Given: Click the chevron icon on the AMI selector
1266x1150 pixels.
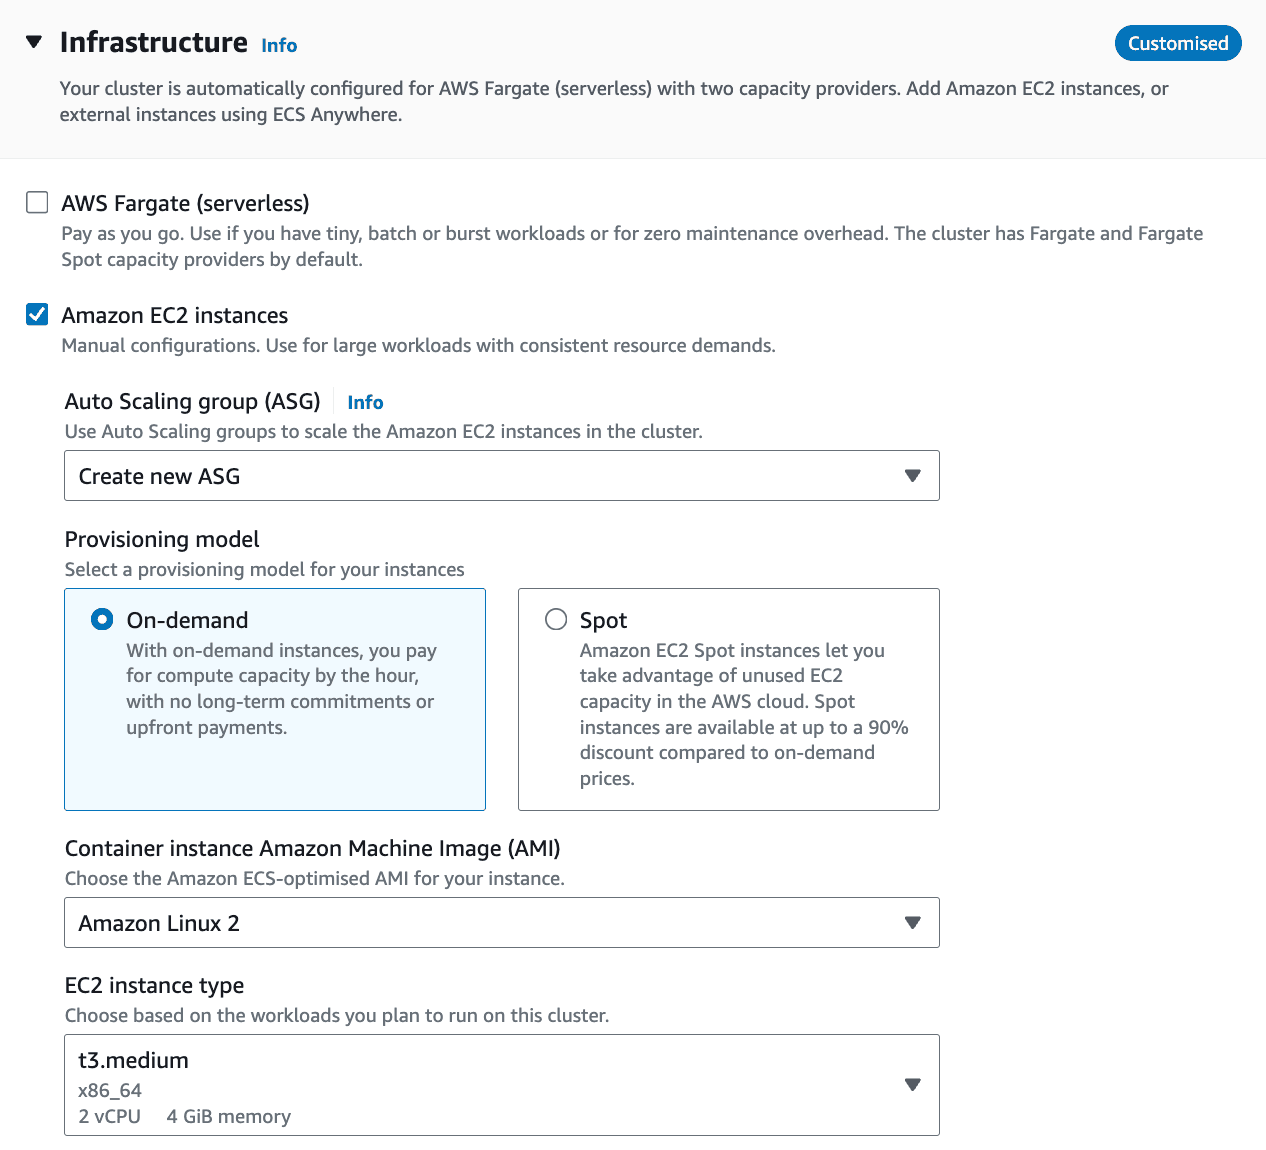Looking at the screenshot, I should tap(911, 922).
